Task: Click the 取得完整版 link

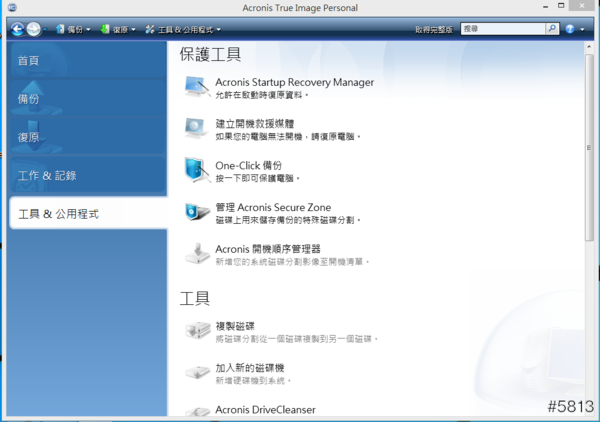Action: point(434,29)
